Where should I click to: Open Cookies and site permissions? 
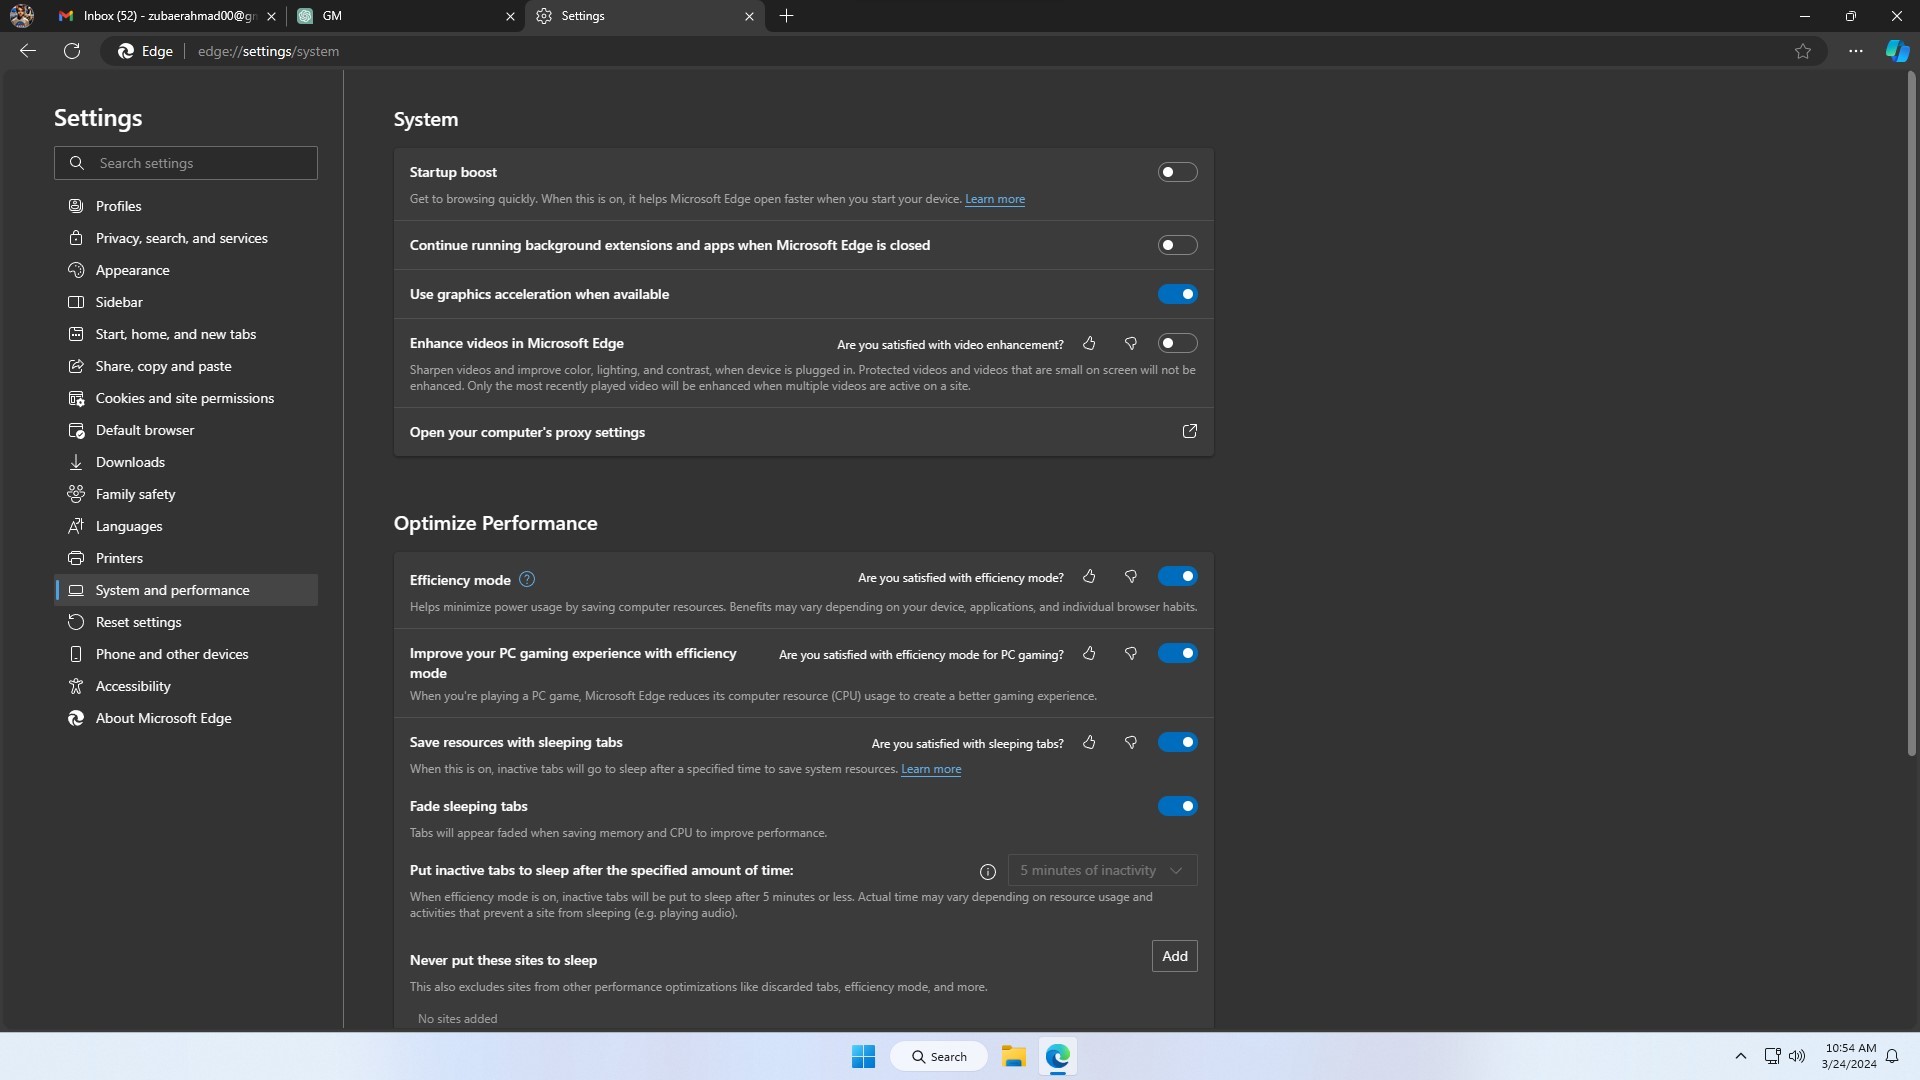(x=186, y=398)
